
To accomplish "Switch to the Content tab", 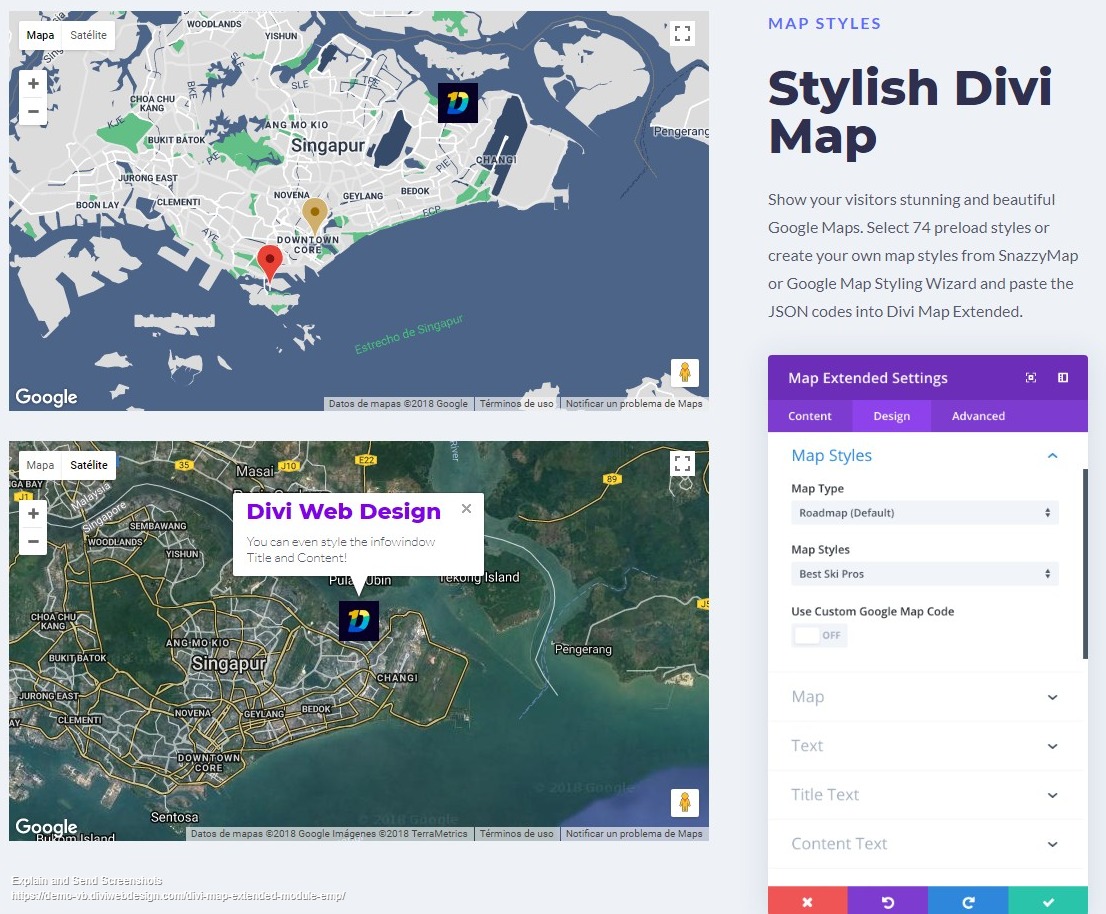I will pyautogui.click(x=810, y=416).
